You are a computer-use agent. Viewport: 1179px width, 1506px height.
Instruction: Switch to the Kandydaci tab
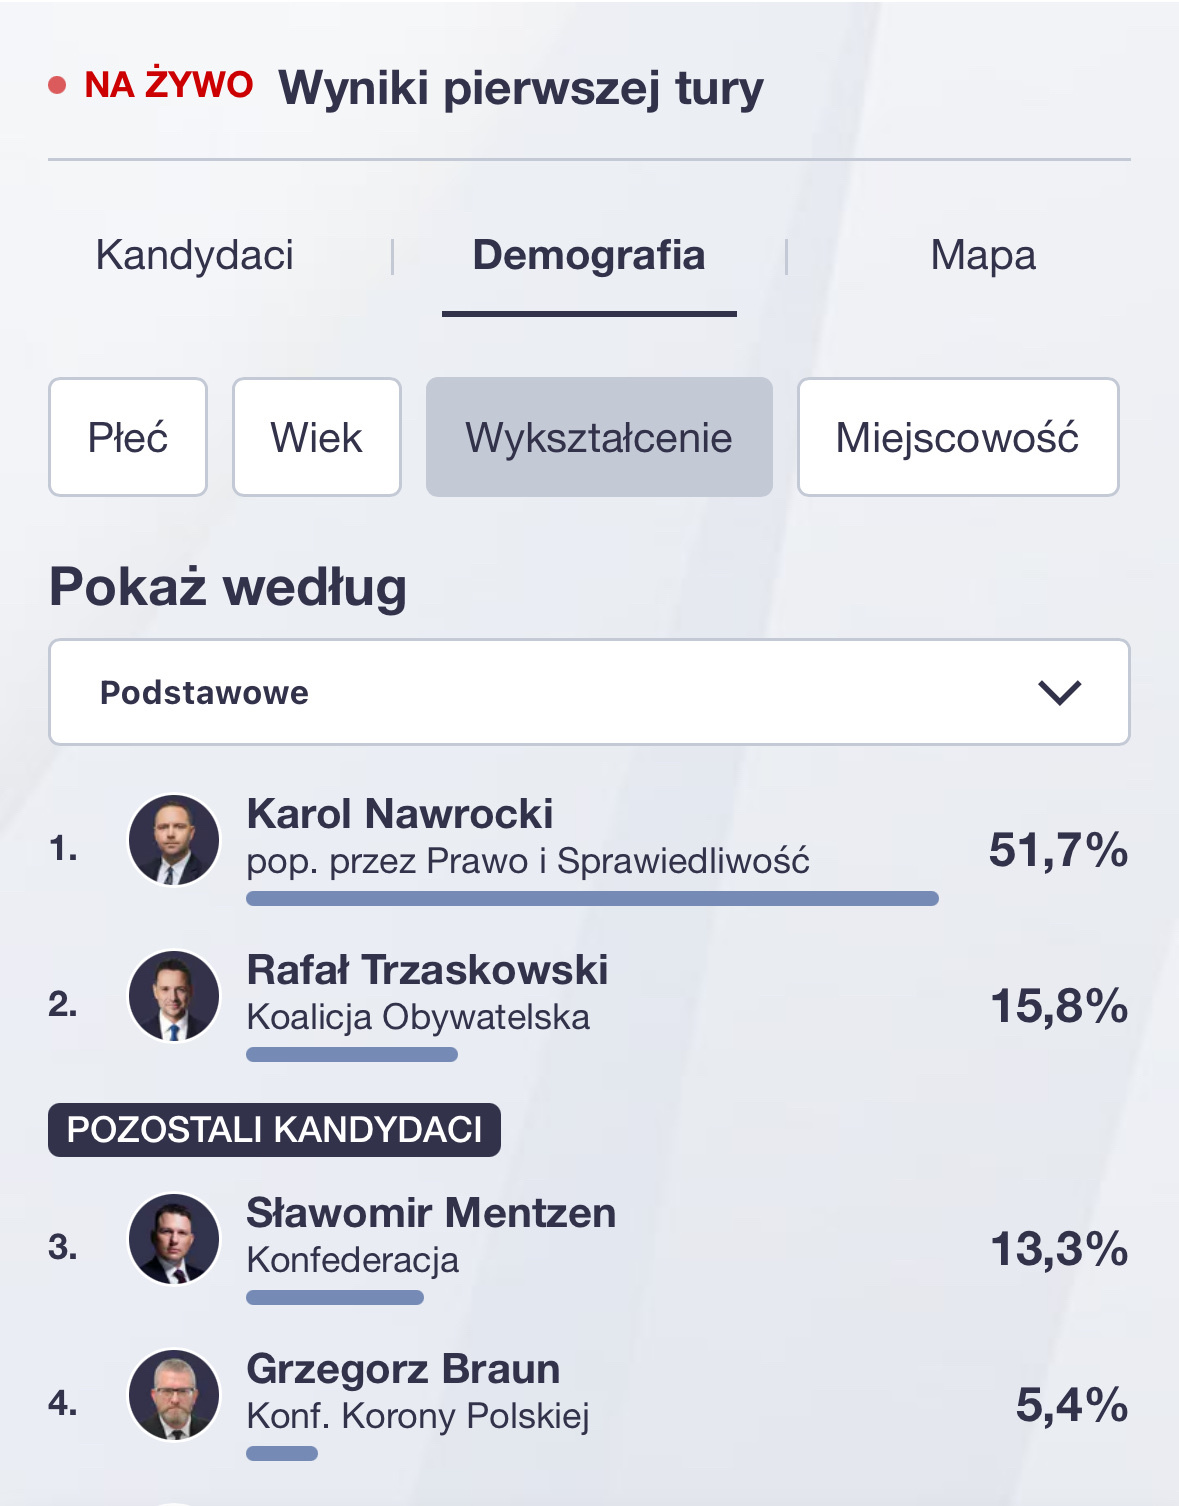pos(195,255)
